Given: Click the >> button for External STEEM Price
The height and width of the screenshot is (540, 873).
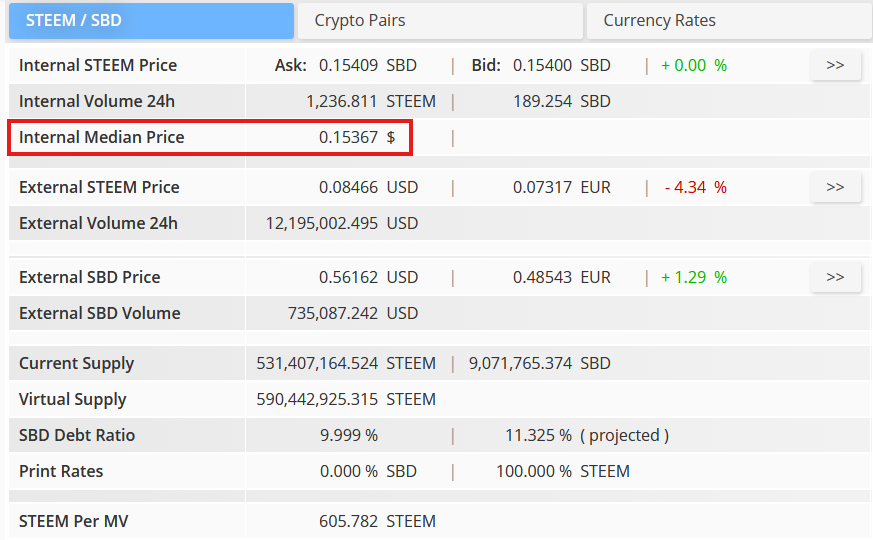Looking at the screenshot, I should click(x=835, y=188).
